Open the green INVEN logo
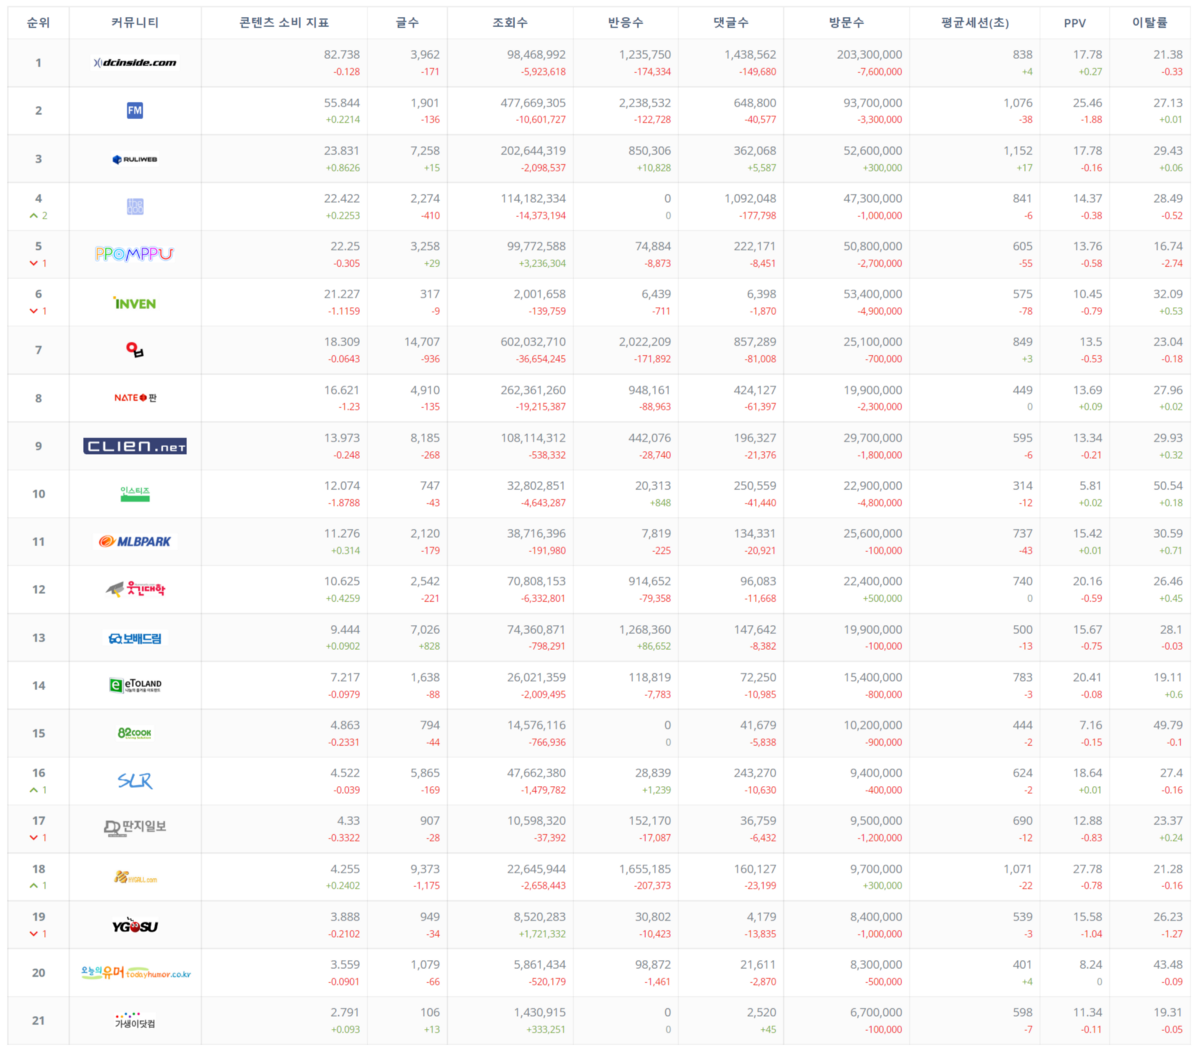The width and height of the screenshot is (1200, 1051). tap(135, 303)
